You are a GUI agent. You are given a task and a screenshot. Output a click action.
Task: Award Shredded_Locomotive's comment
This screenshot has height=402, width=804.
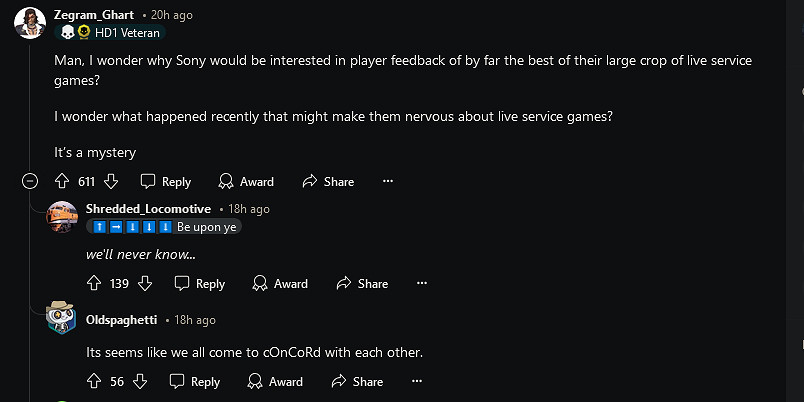coord(280,283)
